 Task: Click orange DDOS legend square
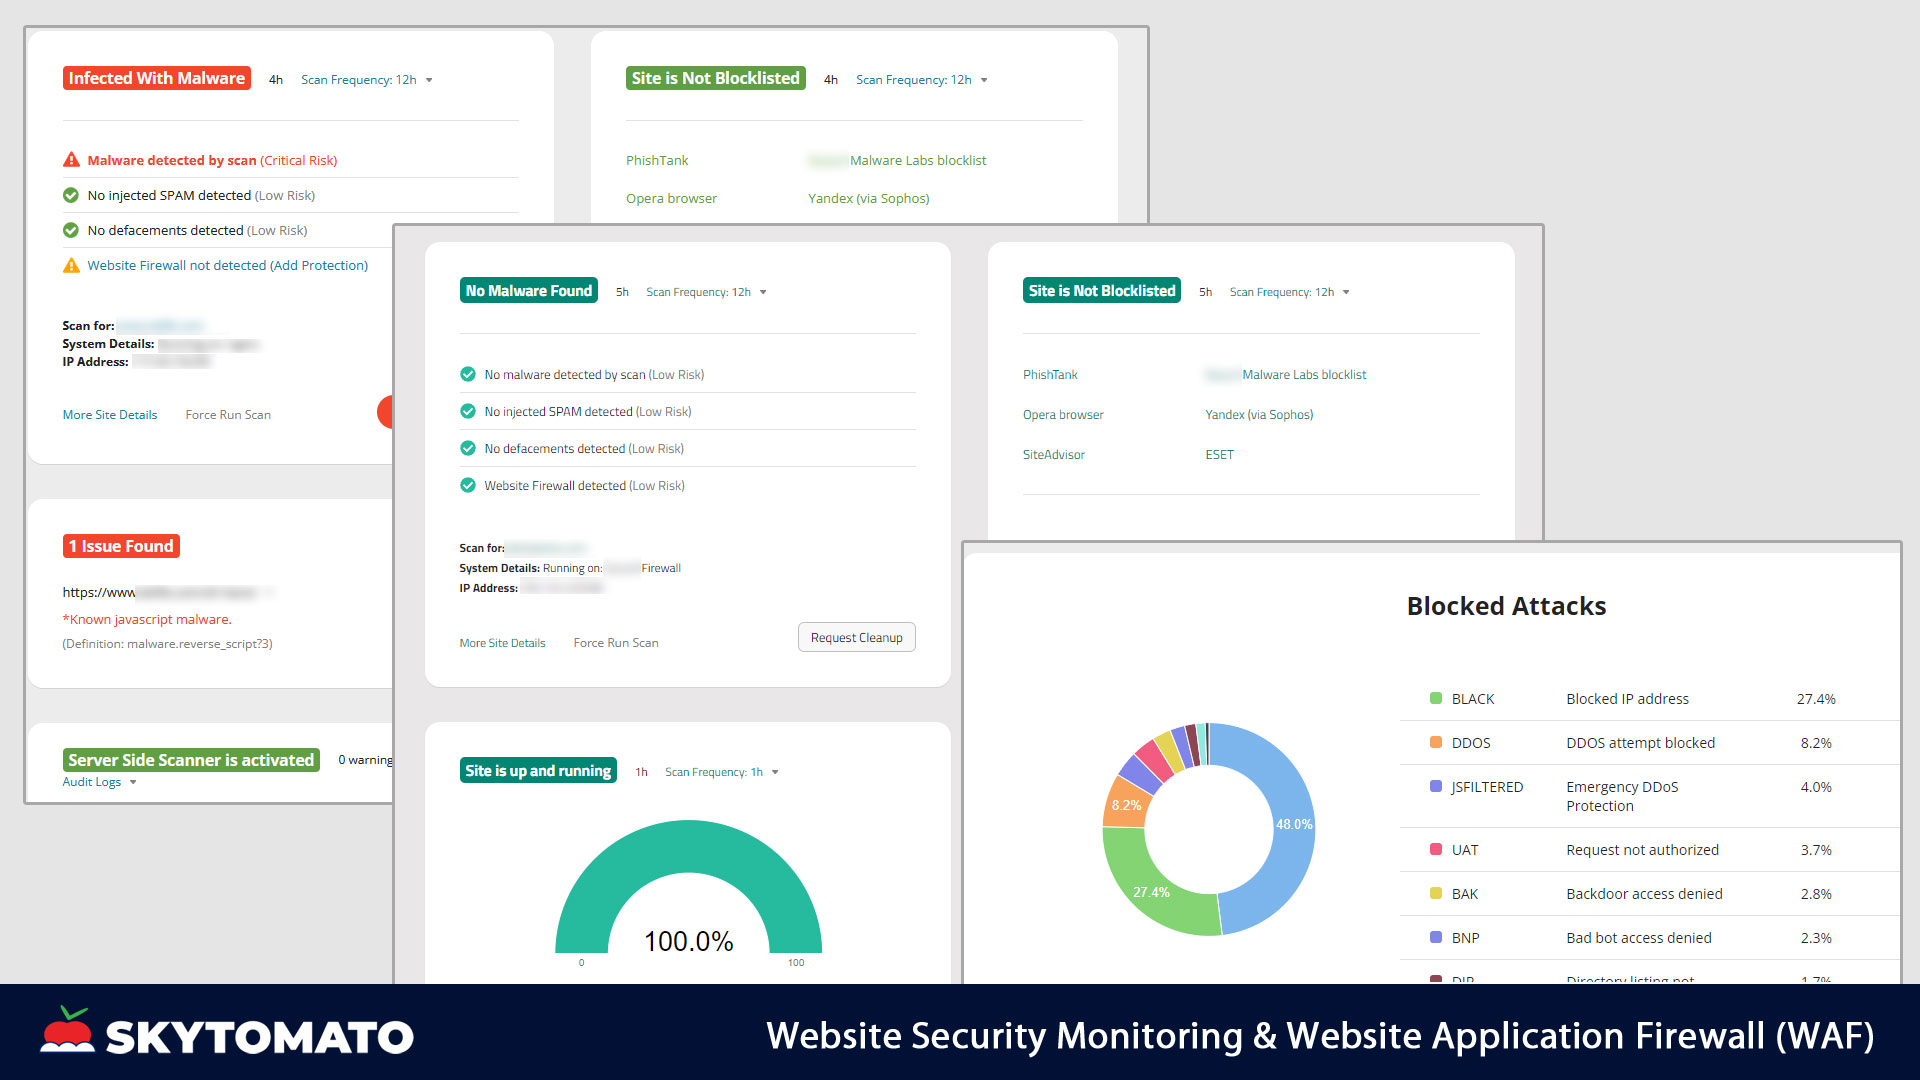tap(1436, 743)
